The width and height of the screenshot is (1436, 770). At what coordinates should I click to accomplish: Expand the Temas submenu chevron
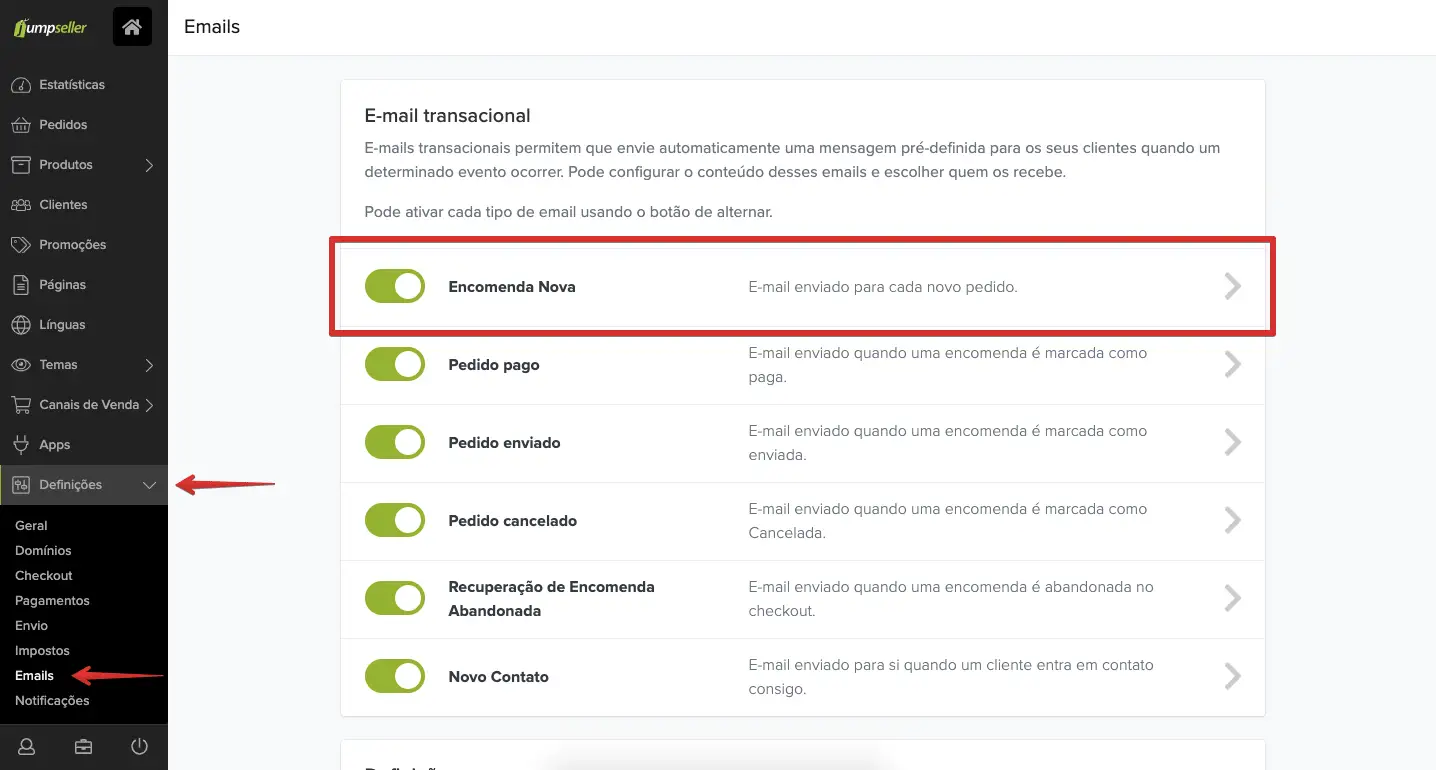(x=149, y=365)
